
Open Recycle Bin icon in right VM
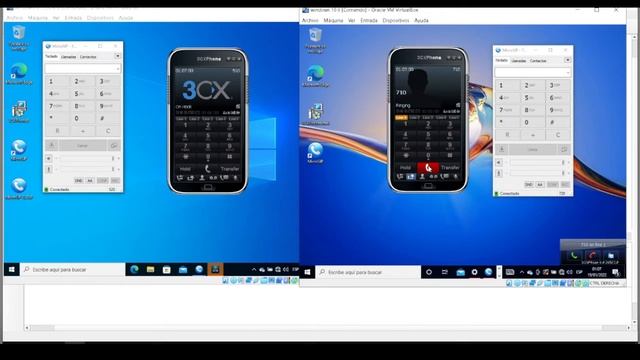[315, 40]
